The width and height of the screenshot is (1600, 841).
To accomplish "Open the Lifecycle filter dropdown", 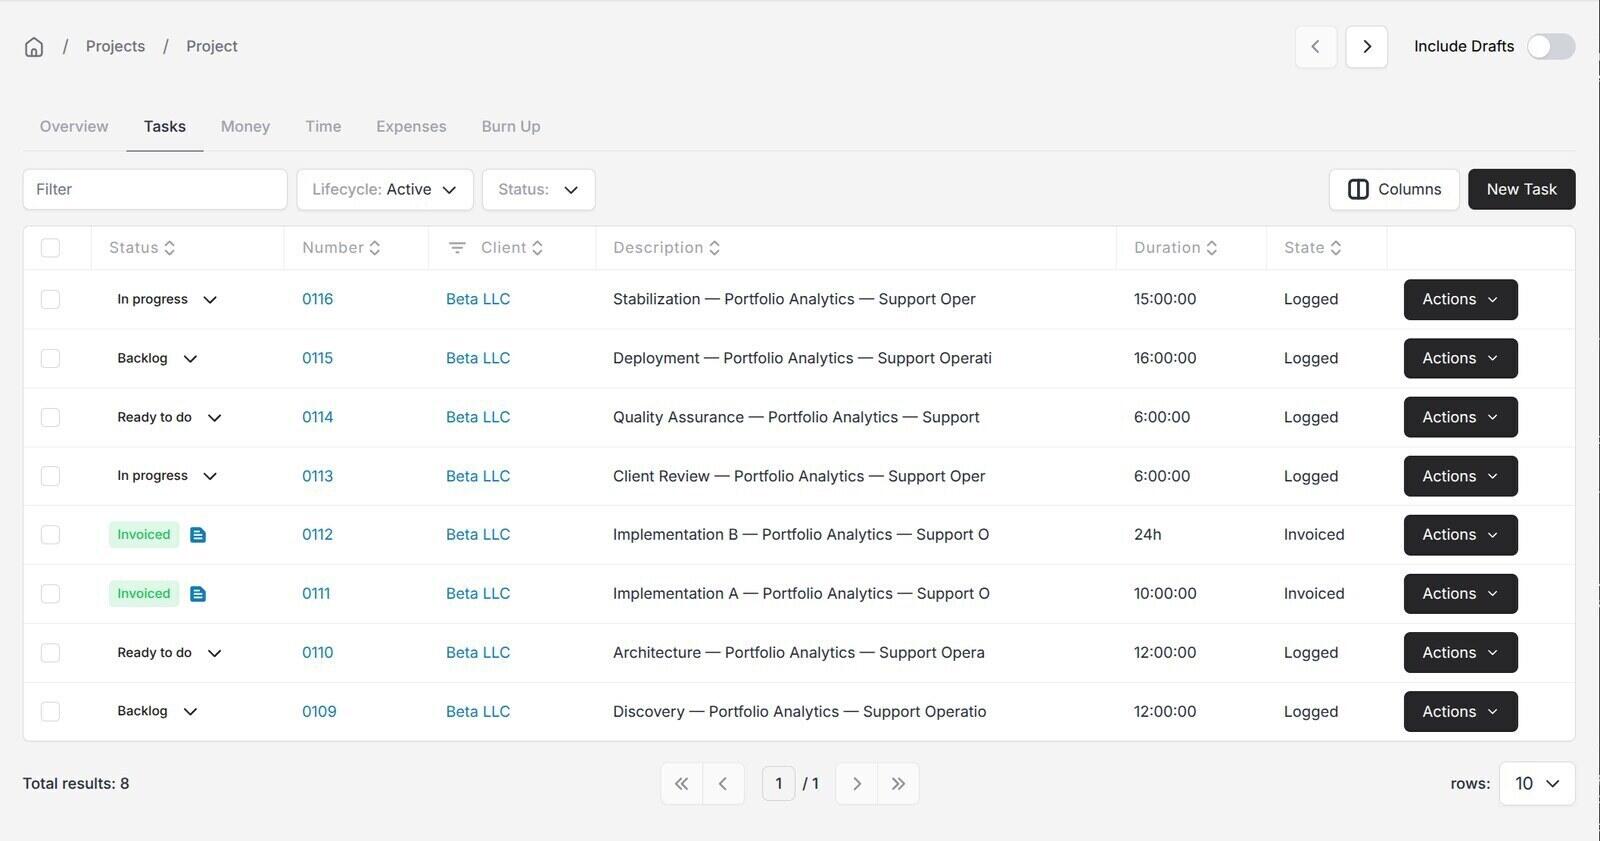I will tap(385, 190).
